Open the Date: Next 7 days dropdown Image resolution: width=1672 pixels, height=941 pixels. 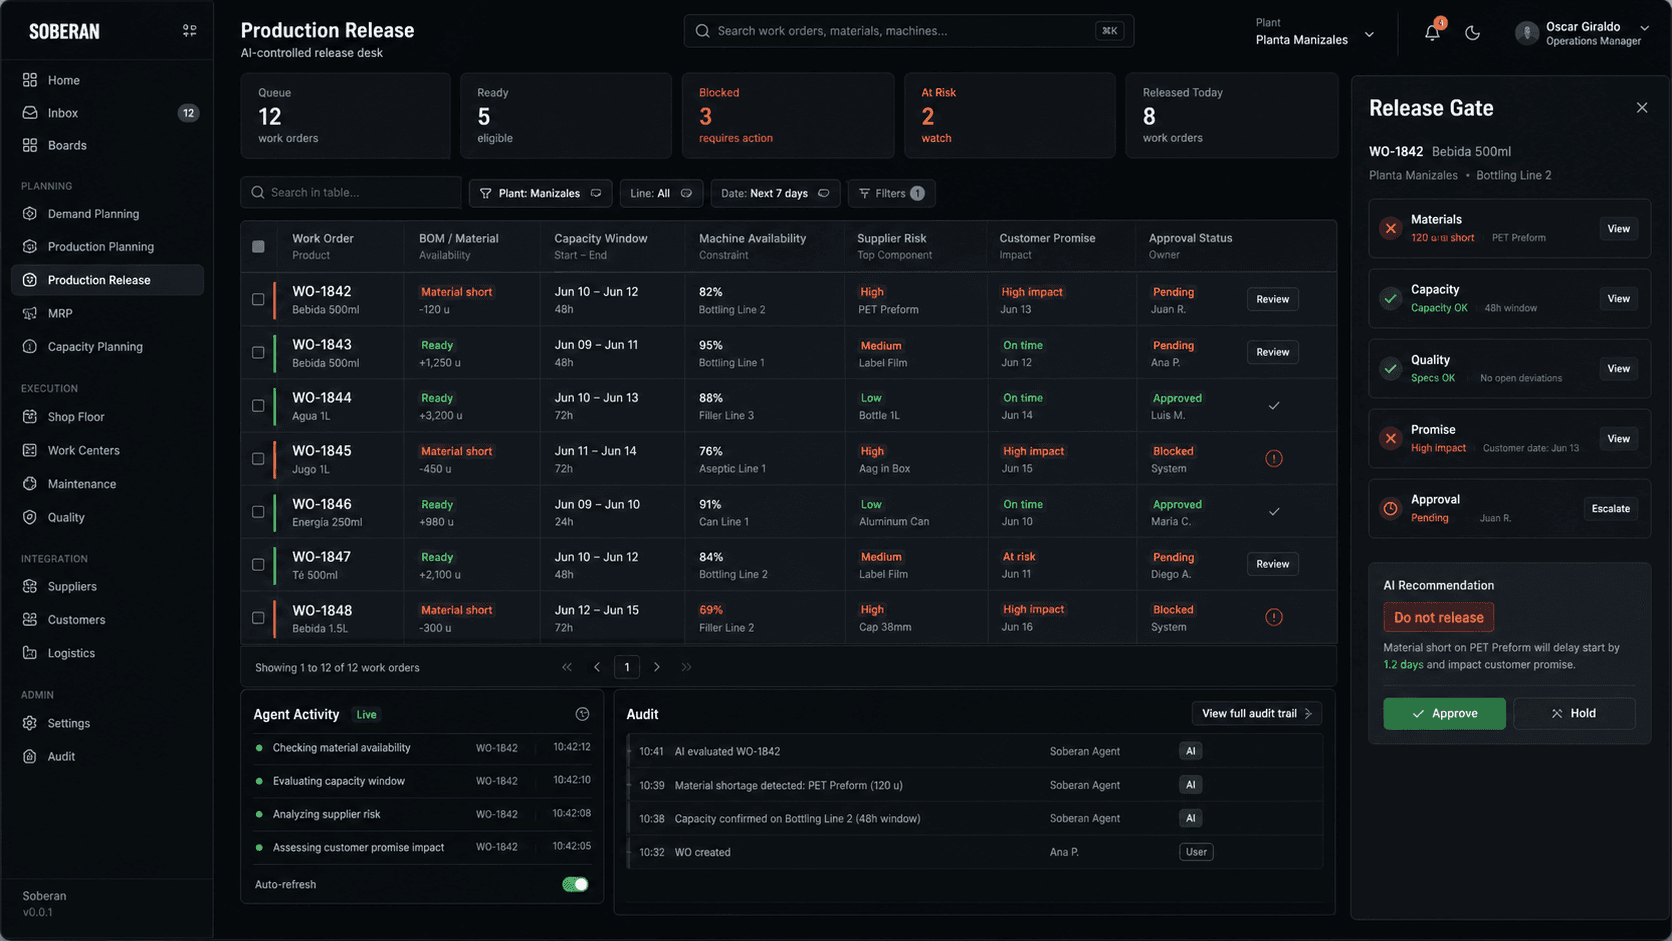pyautogui.click(x=775, y=193)
